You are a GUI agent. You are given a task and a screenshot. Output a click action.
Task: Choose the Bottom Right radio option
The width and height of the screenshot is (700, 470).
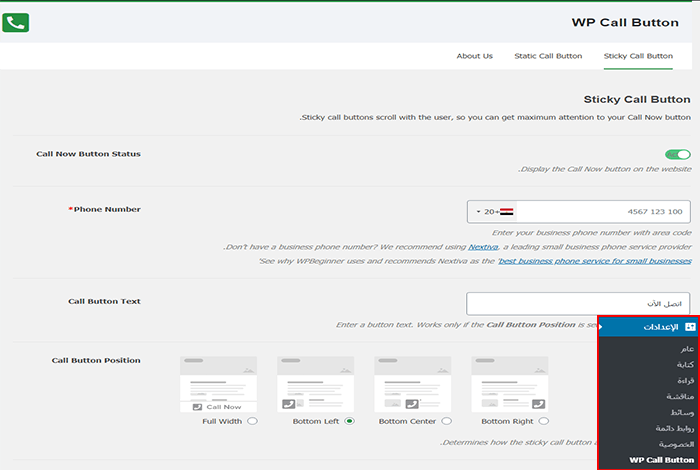coord(542,421)
